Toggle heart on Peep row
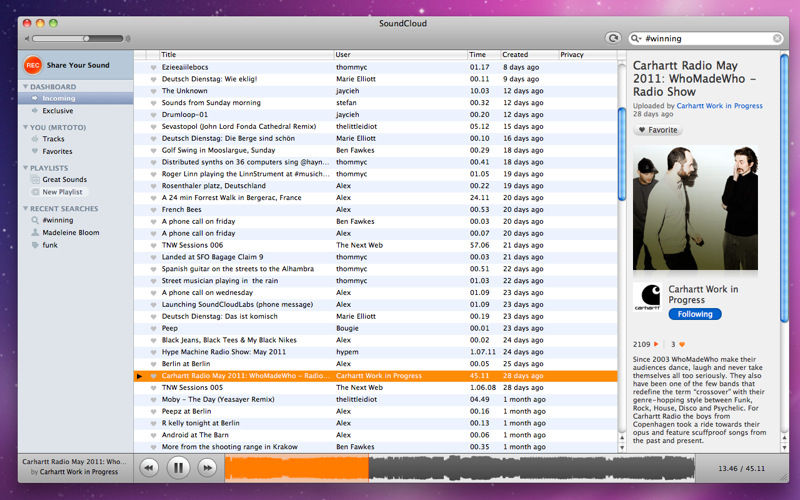 click(153, 329)
